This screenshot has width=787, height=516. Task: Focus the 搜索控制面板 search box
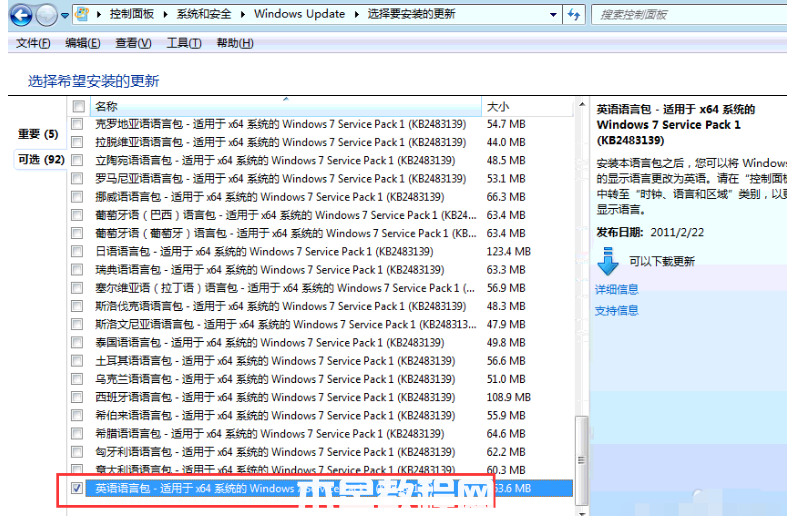pyautogui.click(x=689, y=15)
